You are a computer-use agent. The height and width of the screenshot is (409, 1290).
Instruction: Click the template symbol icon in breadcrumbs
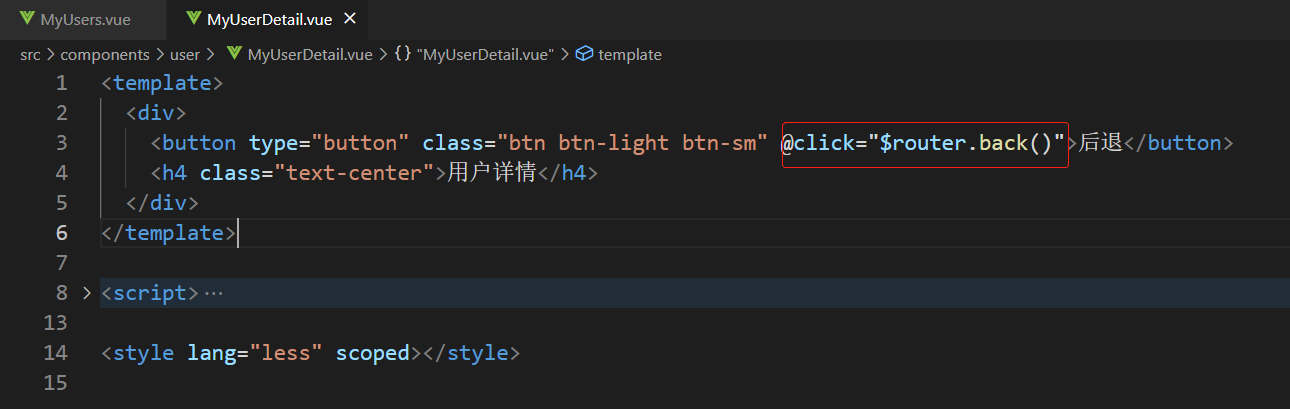[x=585, y=54]
